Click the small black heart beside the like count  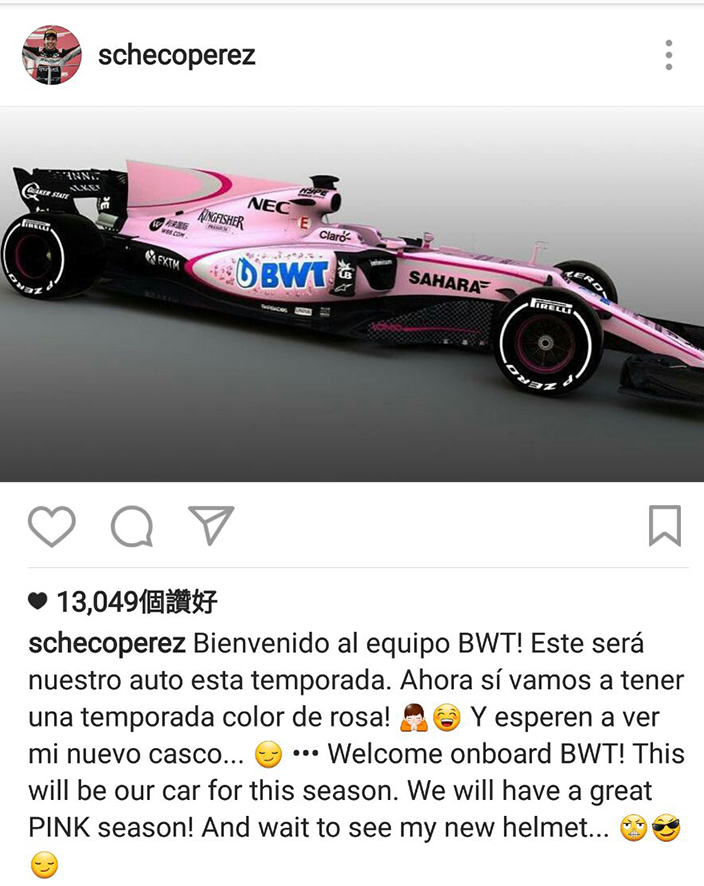click(38, 601)
